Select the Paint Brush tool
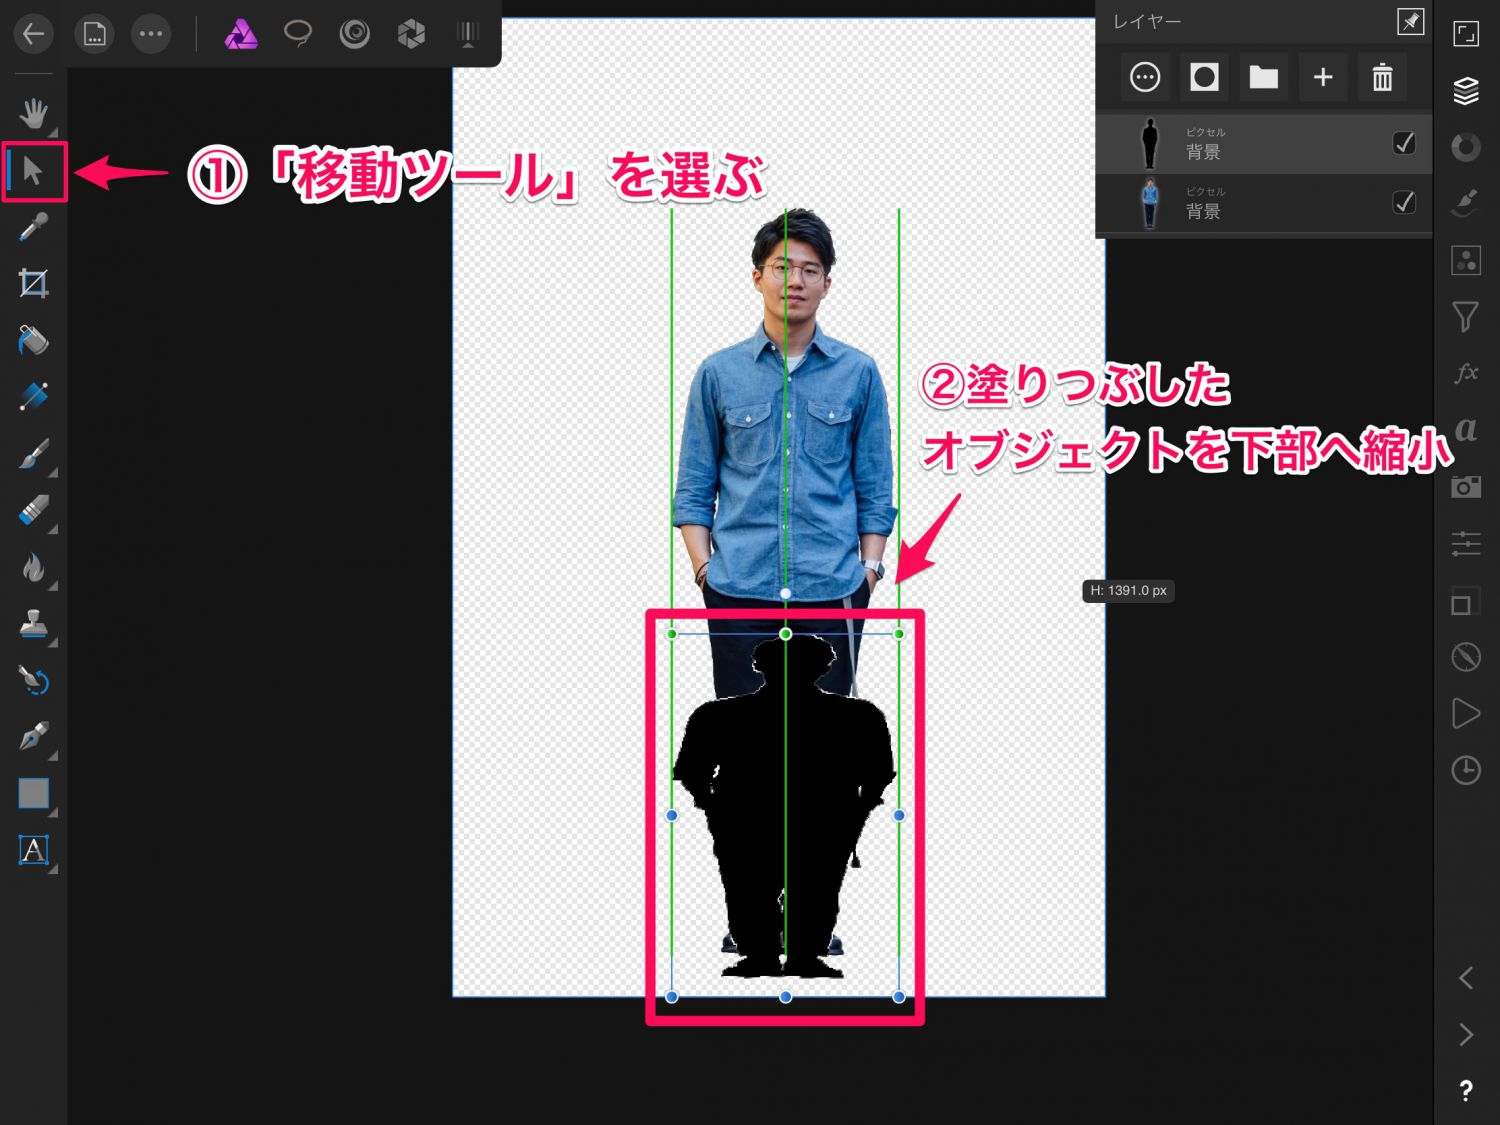Image resolution: width=1500 pixels, height=1125 pixels. point(33,455)
